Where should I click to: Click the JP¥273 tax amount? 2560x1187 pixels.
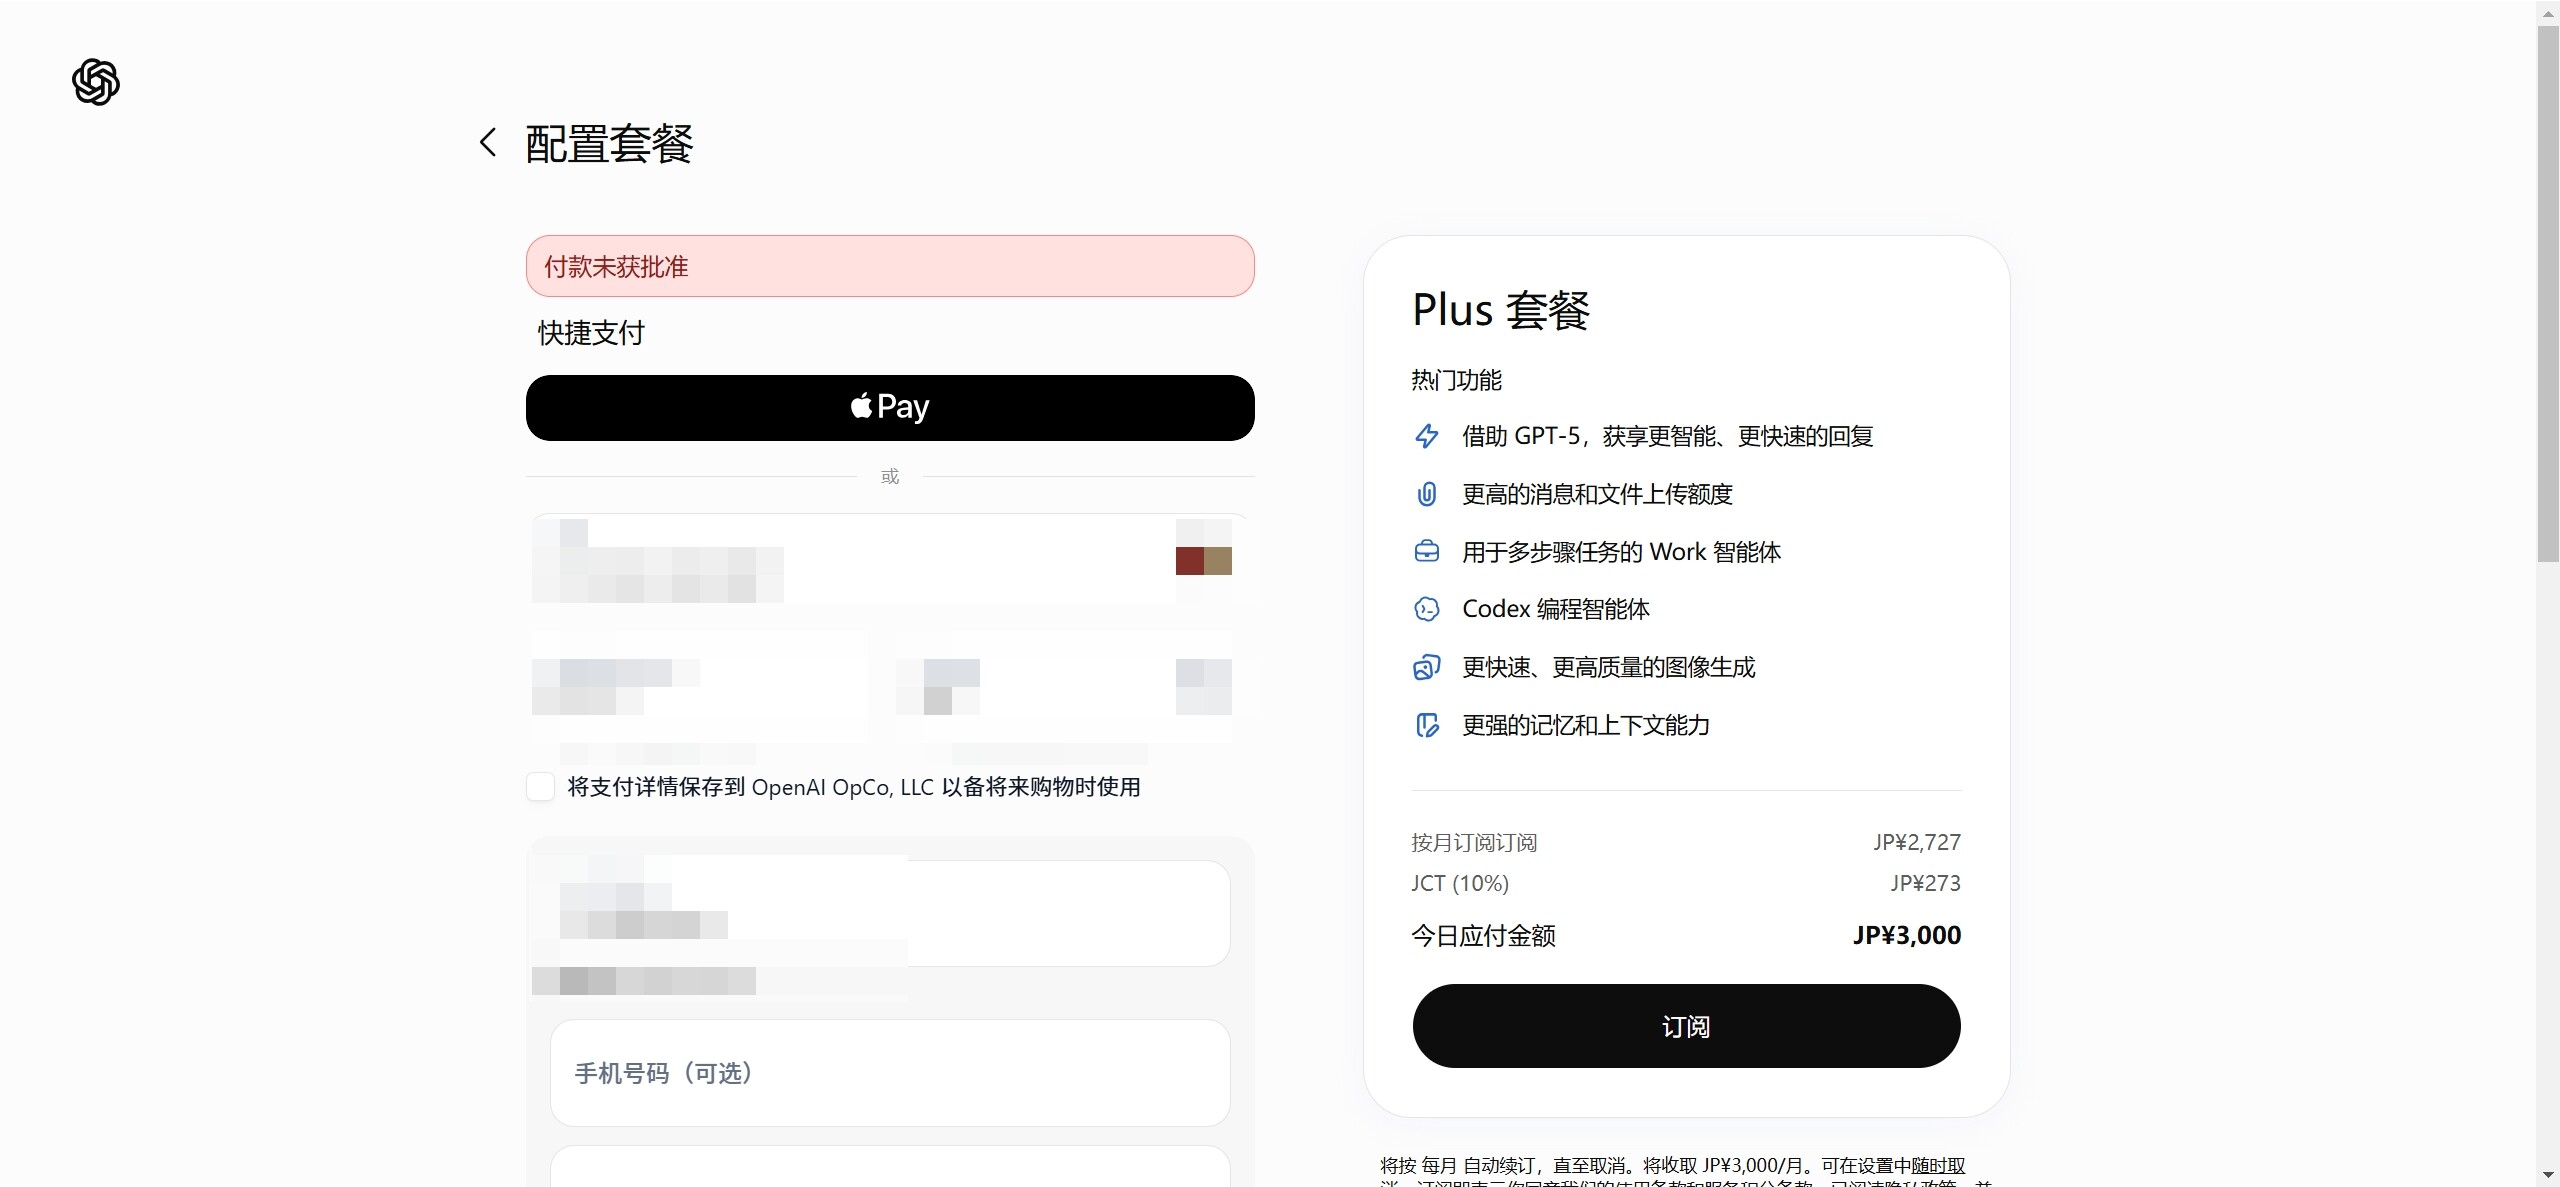point(1926,884)
